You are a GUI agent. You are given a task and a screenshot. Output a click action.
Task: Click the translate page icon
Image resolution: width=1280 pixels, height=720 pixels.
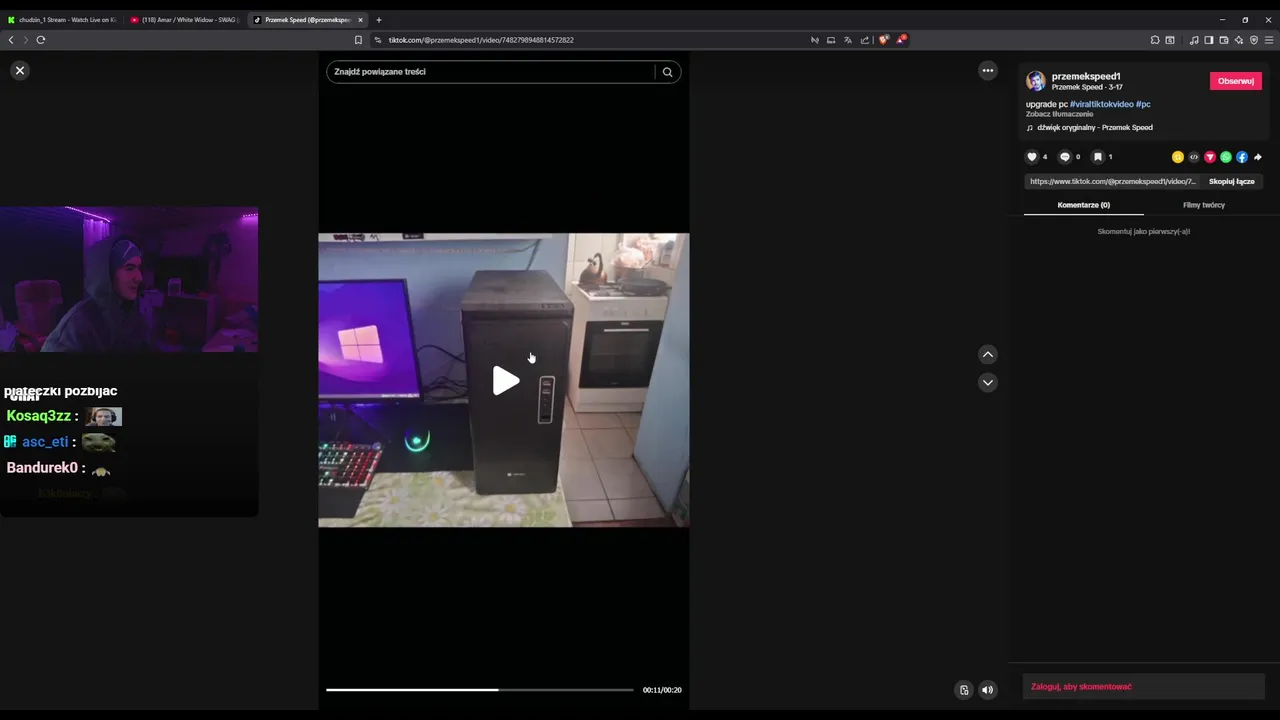coord(847,40)
